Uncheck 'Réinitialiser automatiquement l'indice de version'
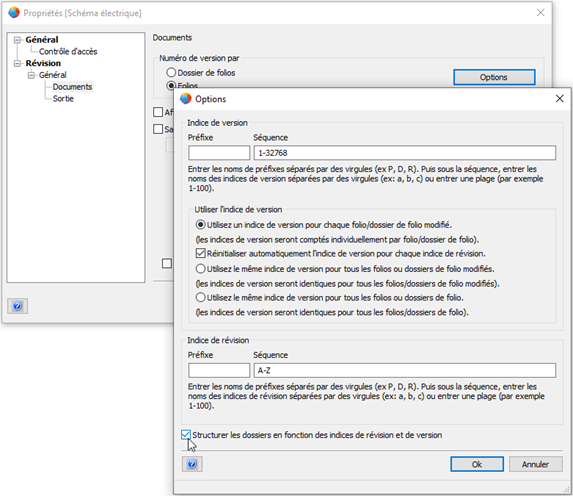 (x=200, y=253)
